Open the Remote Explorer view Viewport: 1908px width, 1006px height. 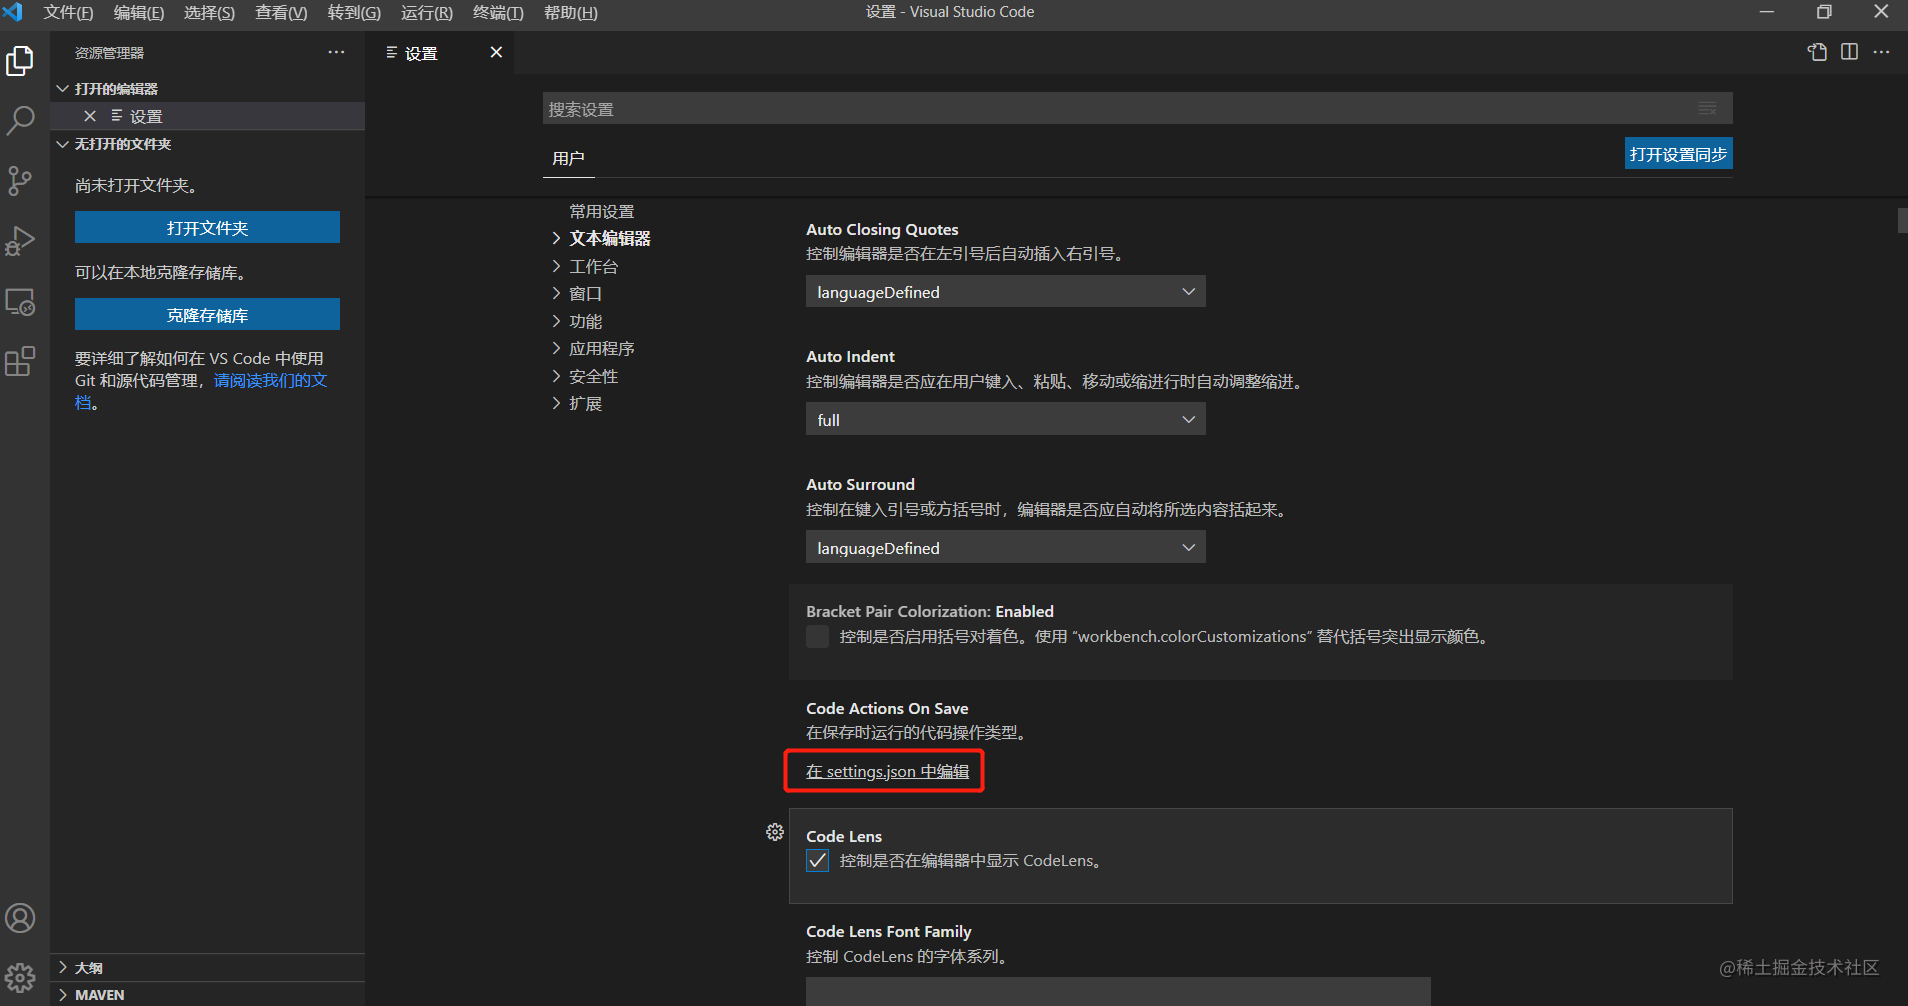20,301
